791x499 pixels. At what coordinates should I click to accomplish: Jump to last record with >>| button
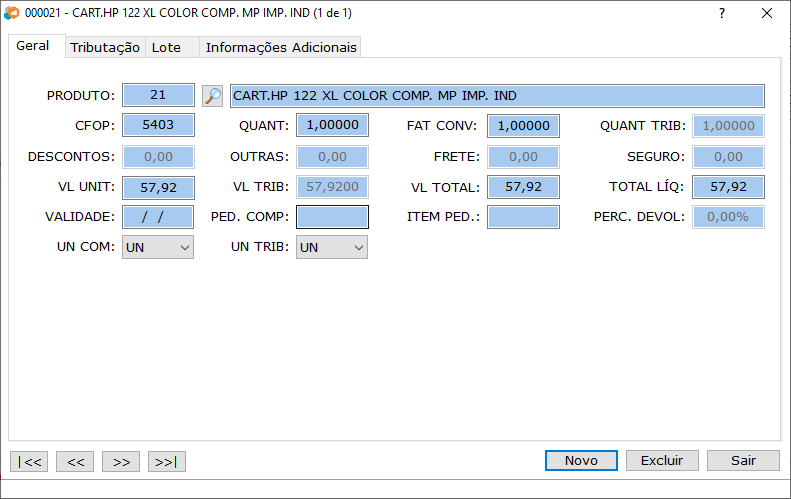pos(167,461)
